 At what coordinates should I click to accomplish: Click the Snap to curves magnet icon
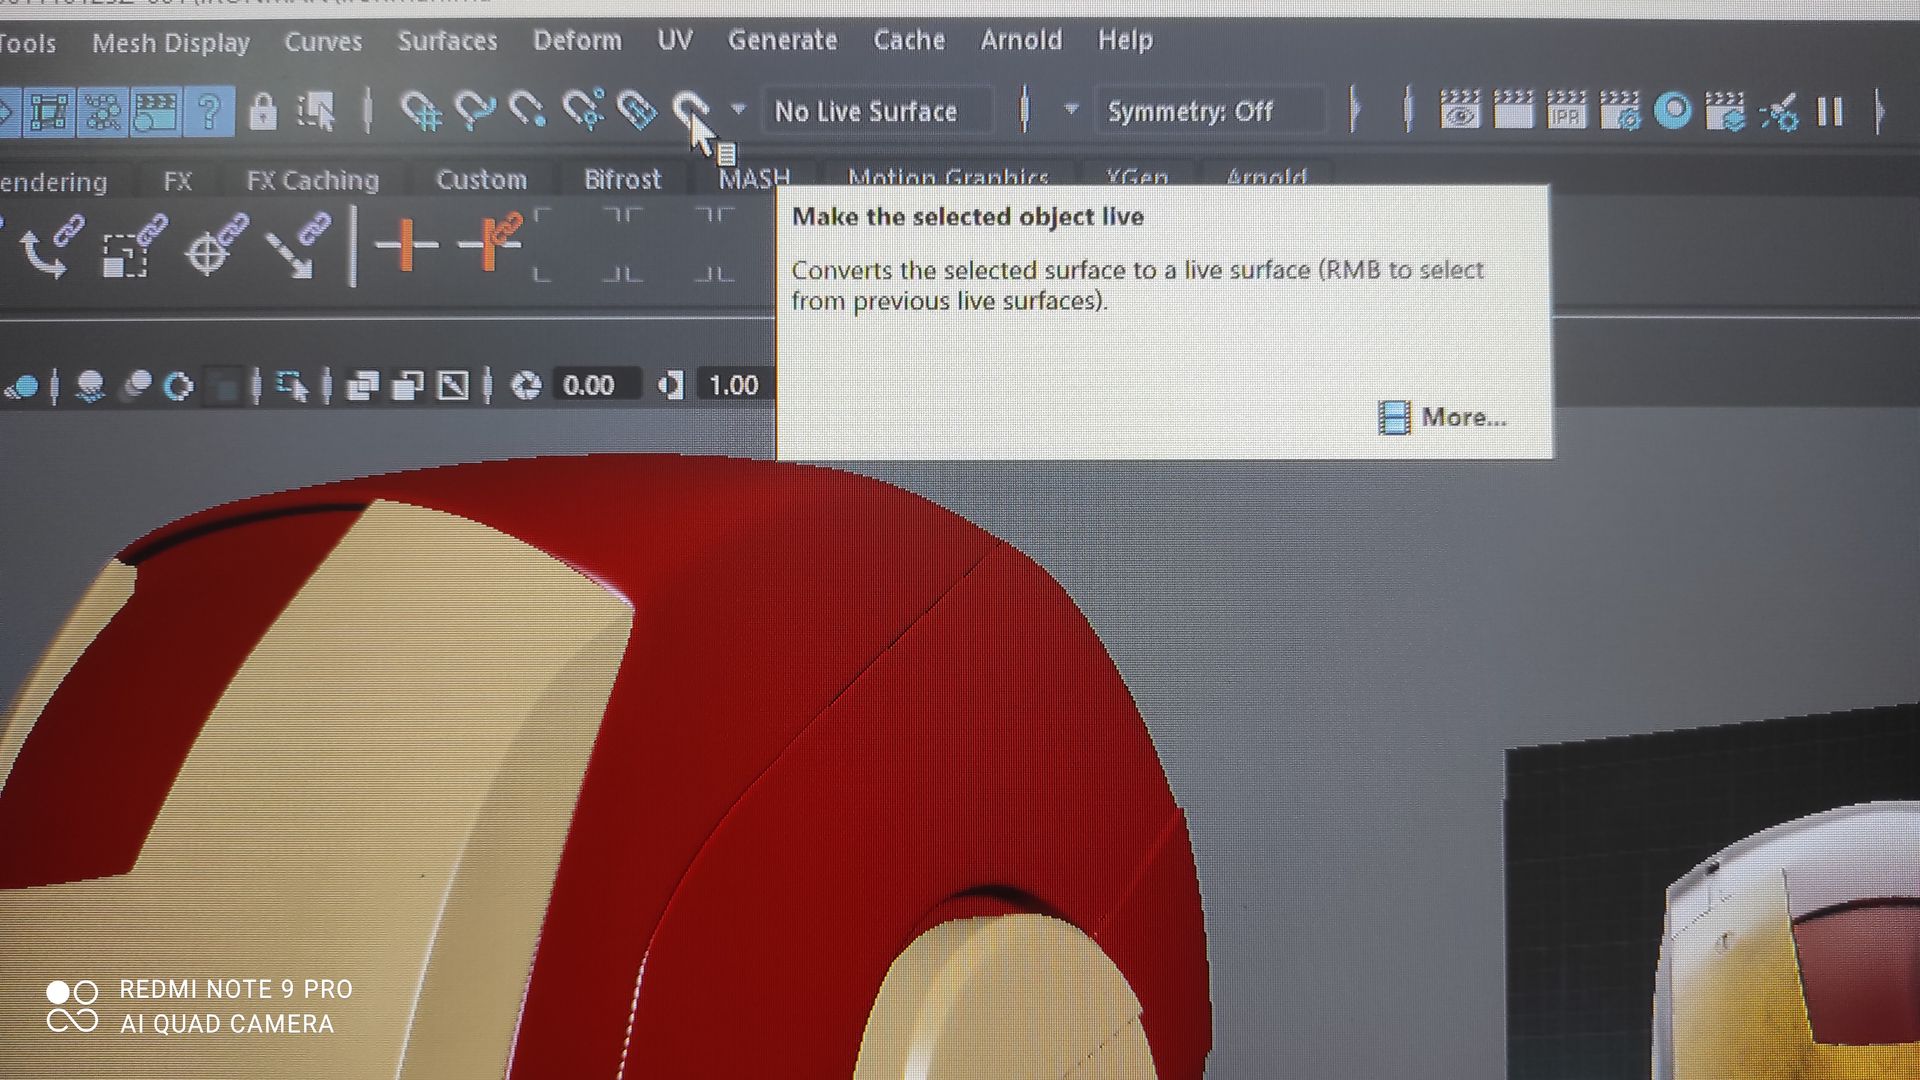[475, 110]
